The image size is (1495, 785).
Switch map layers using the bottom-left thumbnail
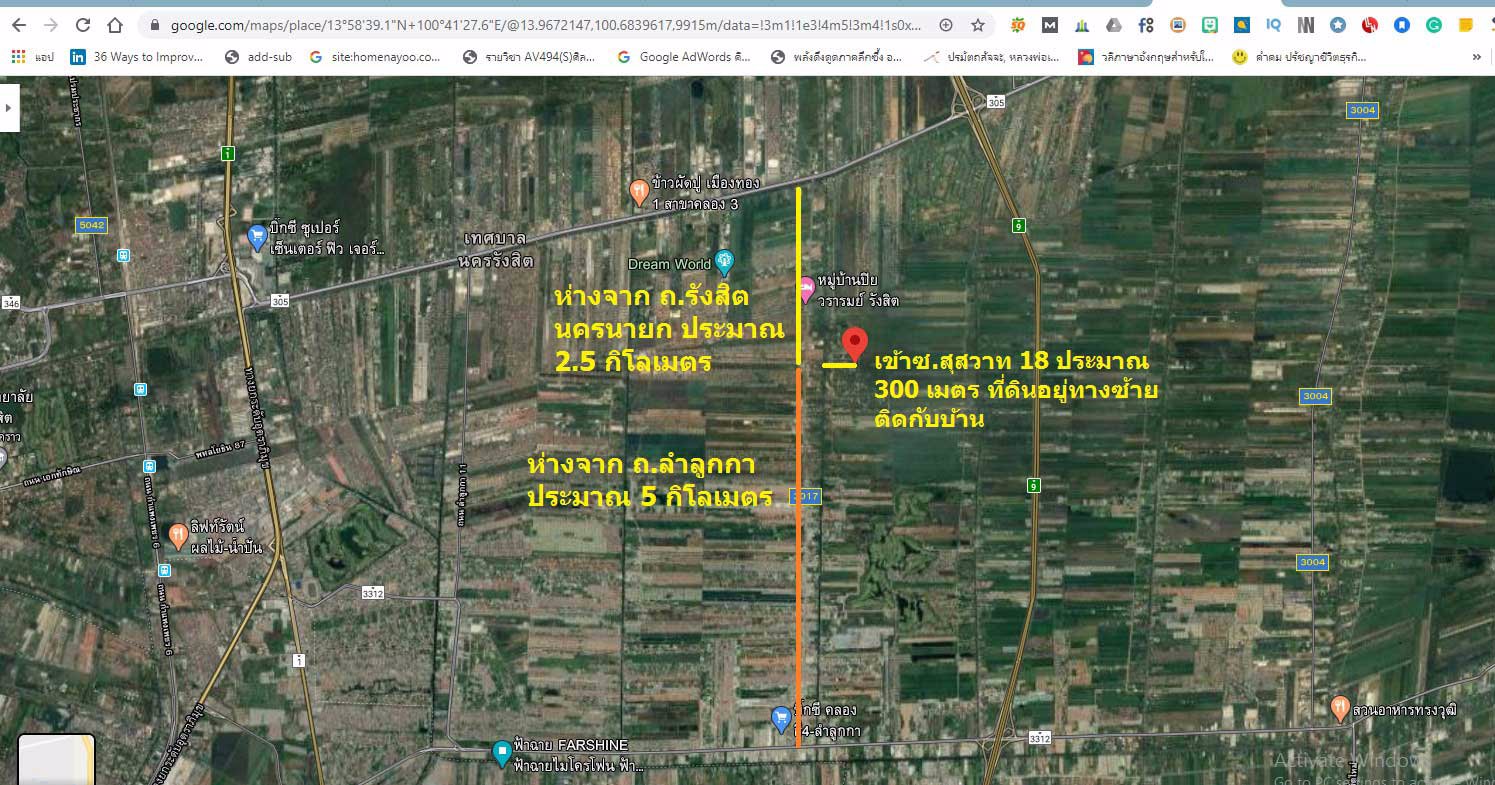56,762
